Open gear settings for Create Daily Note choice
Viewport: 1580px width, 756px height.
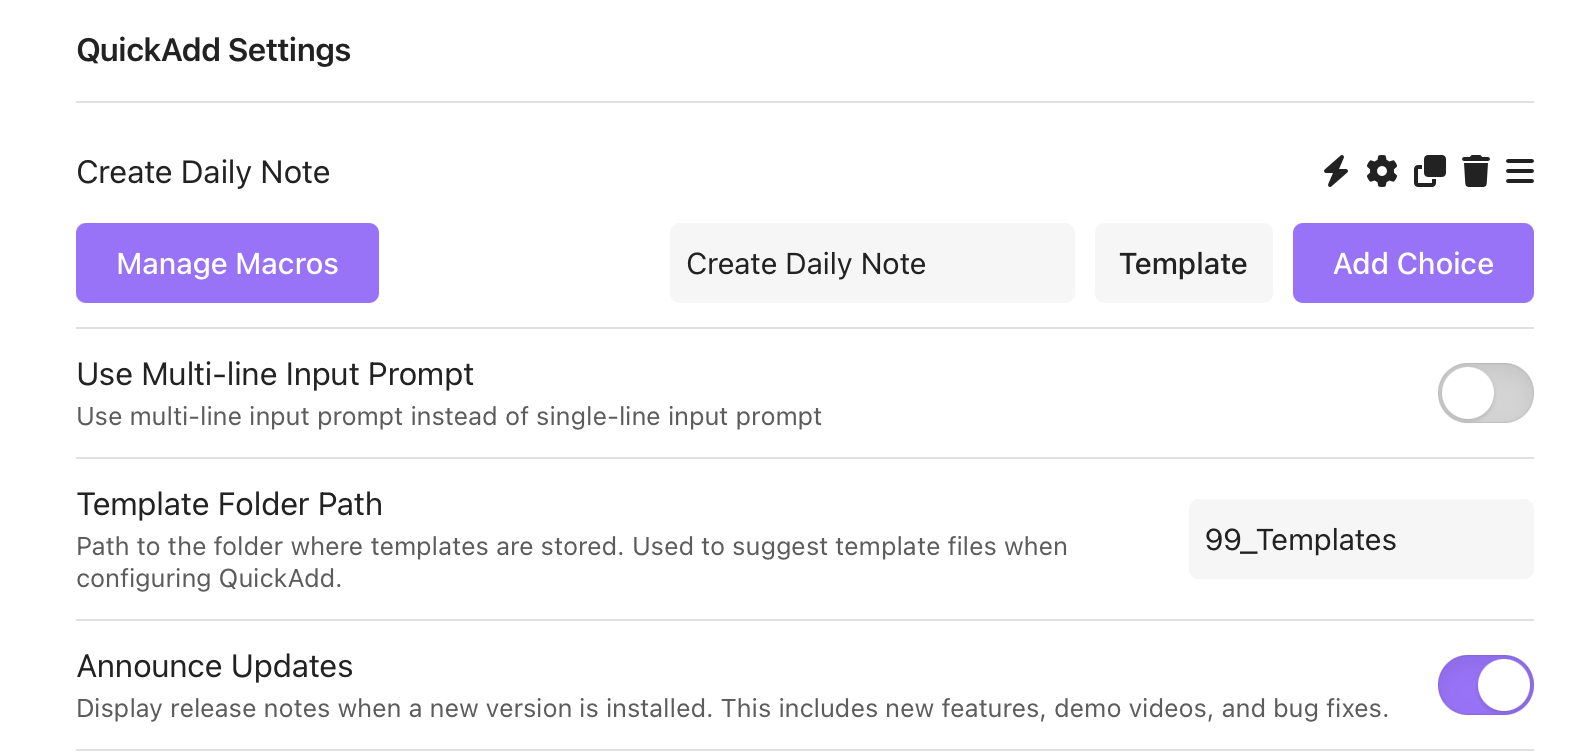click(1382, 171)
